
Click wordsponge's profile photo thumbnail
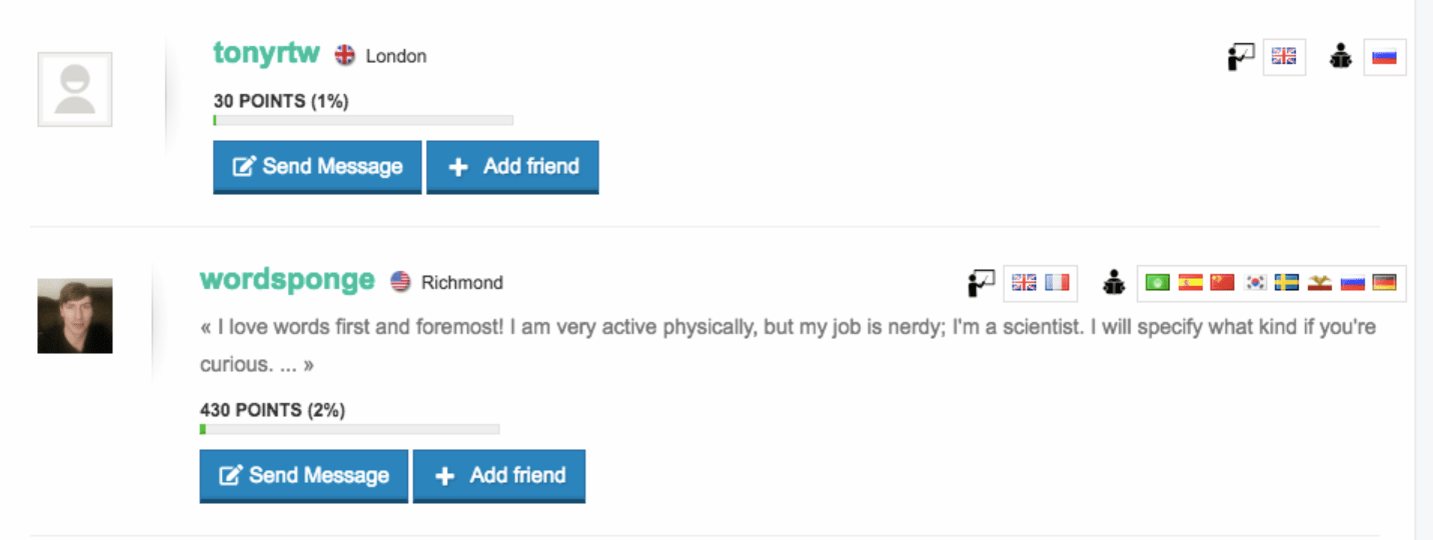[x=75, y=316]
